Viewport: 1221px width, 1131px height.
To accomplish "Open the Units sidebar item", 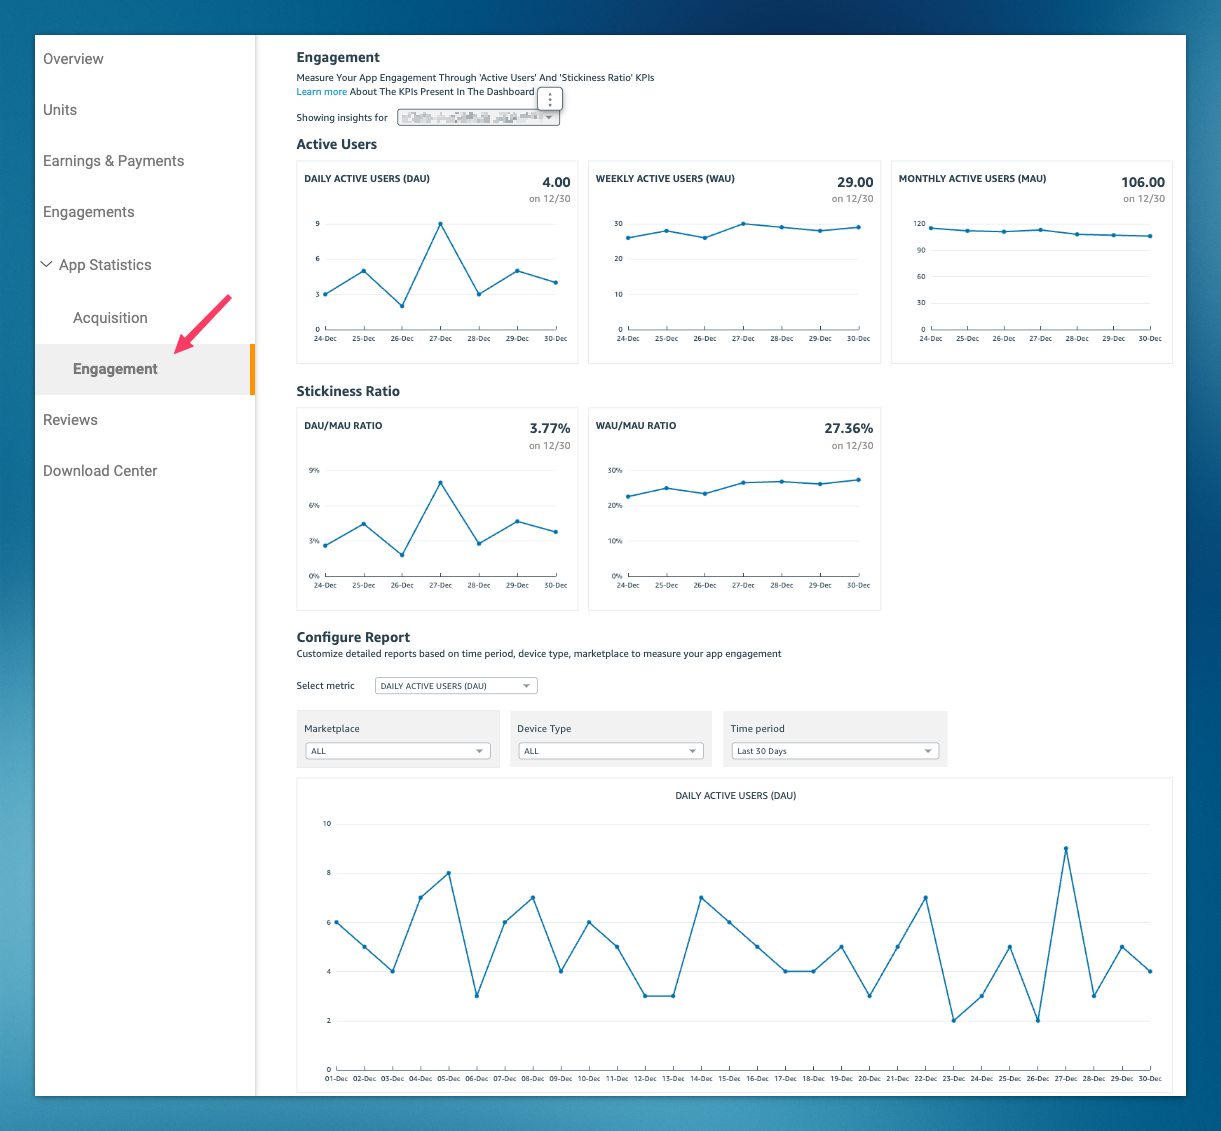I will 60,110.
